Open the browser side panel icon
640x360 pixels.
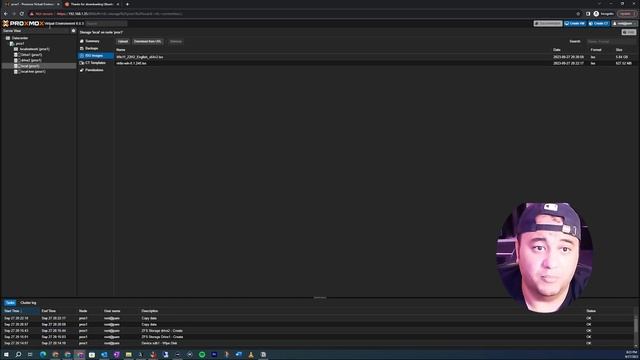588,14
